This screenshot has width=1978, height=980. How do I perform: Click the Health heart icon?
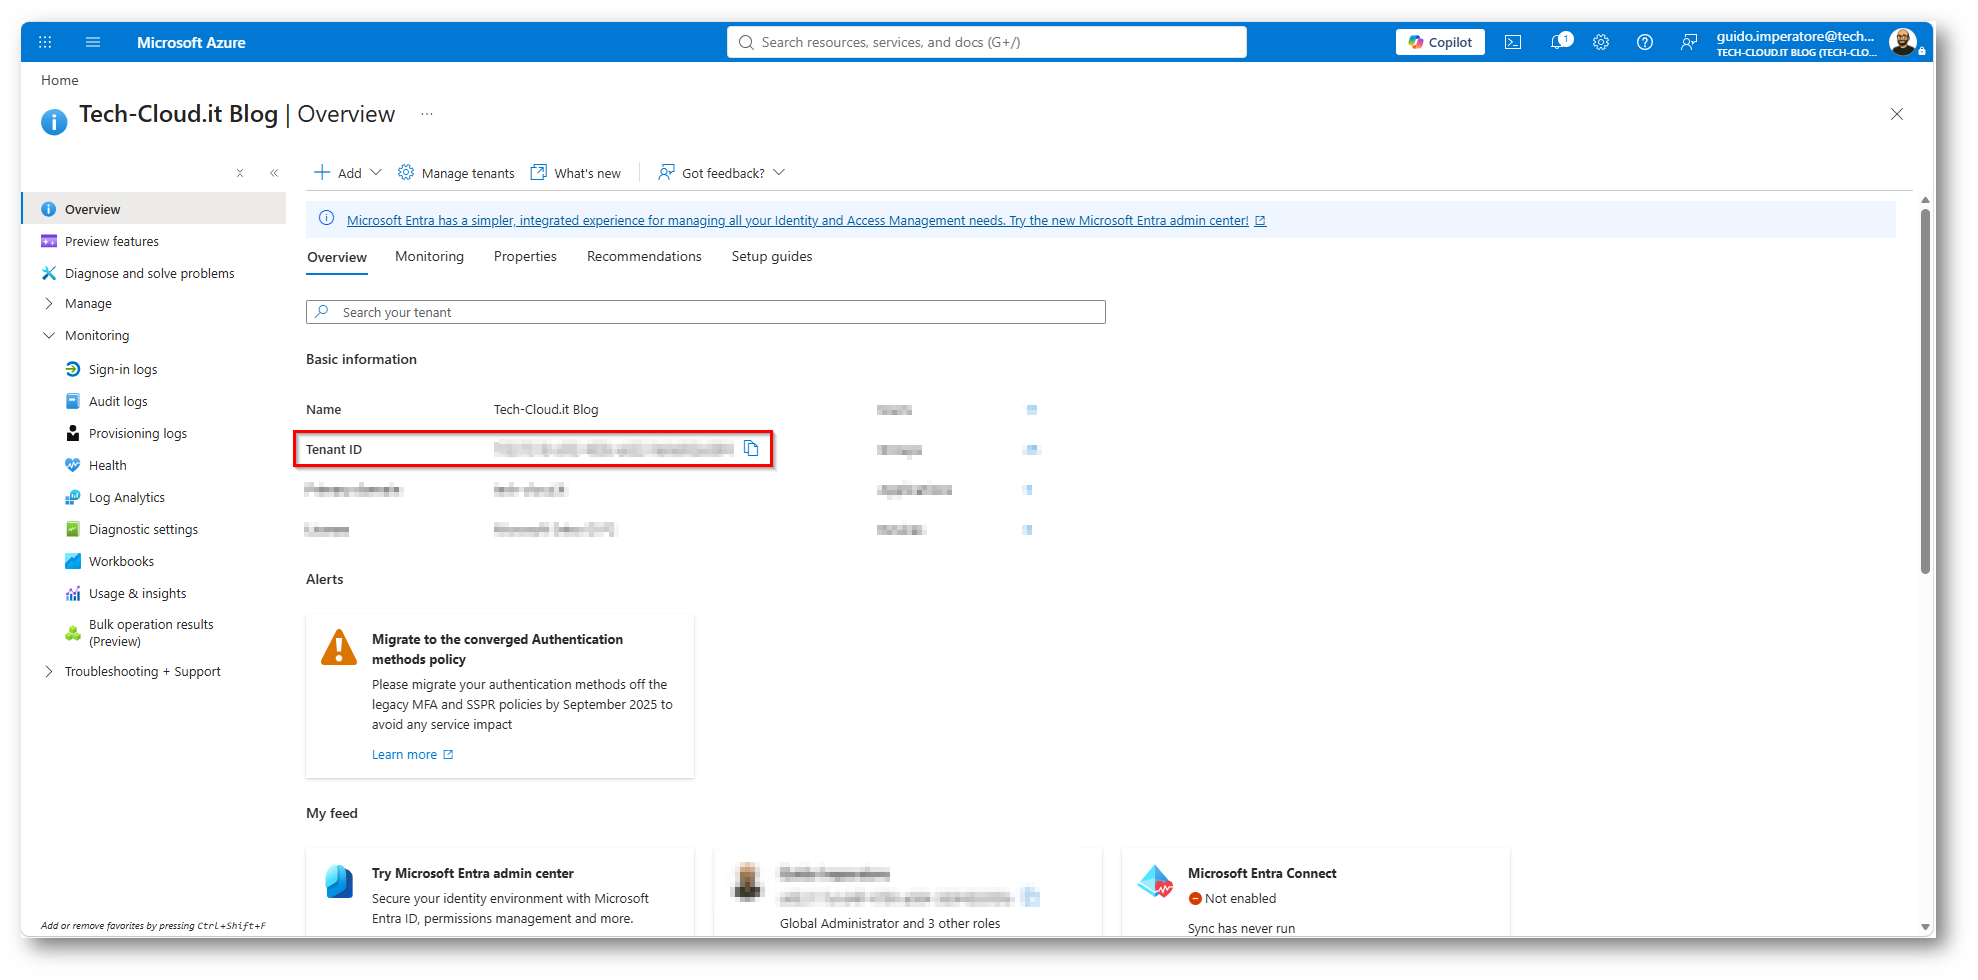click(73, 466)
